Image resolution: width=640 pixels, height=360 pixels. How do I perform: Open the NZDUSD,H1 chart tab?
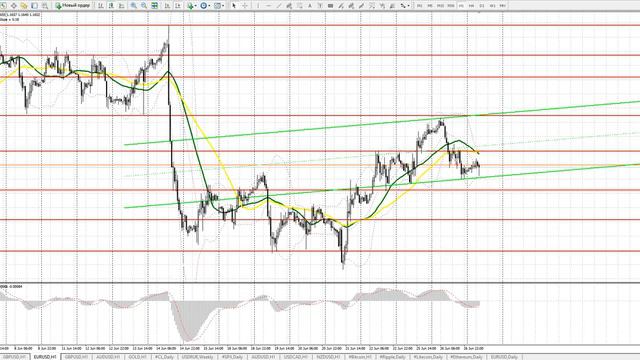(x=329, y=357)
